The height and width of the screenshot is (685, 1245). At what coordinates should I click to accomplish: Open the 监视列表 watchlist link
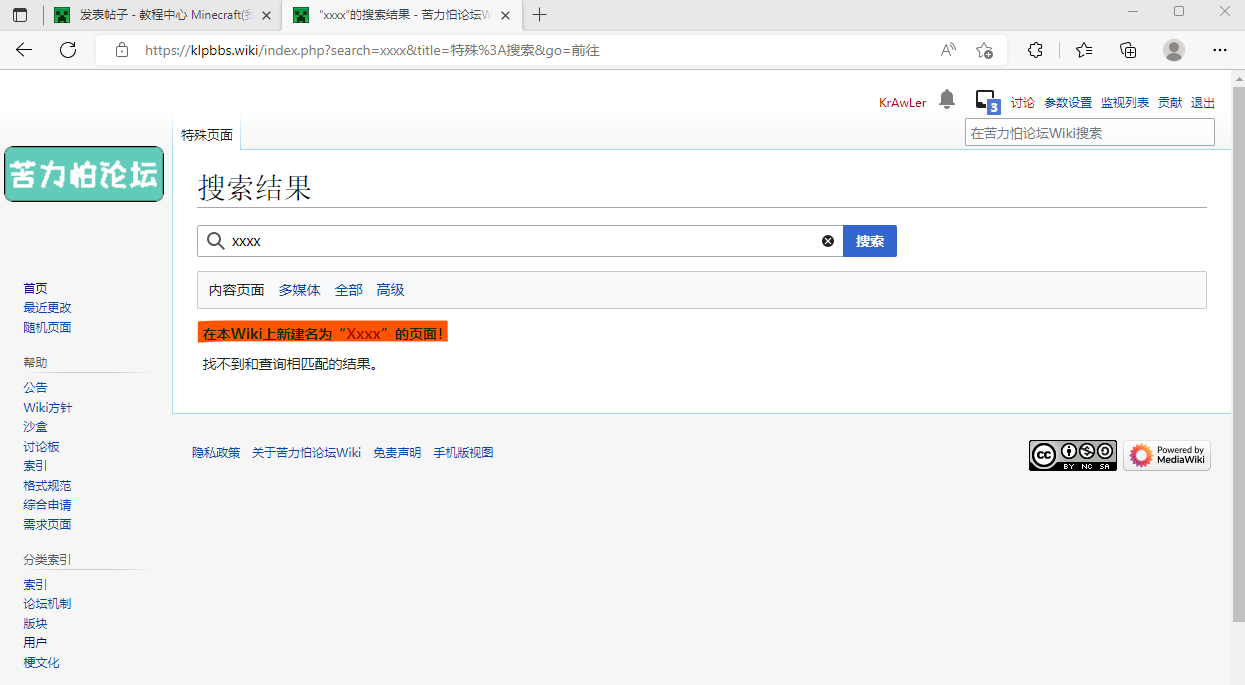tap(1125, 103)
